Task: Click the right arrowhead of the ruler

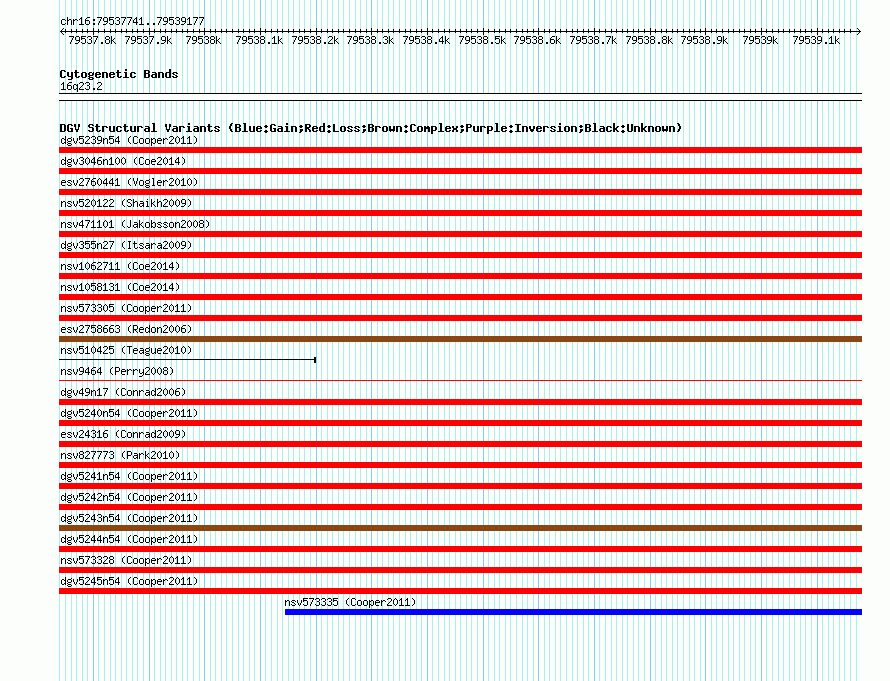Action: coord(859,32)
